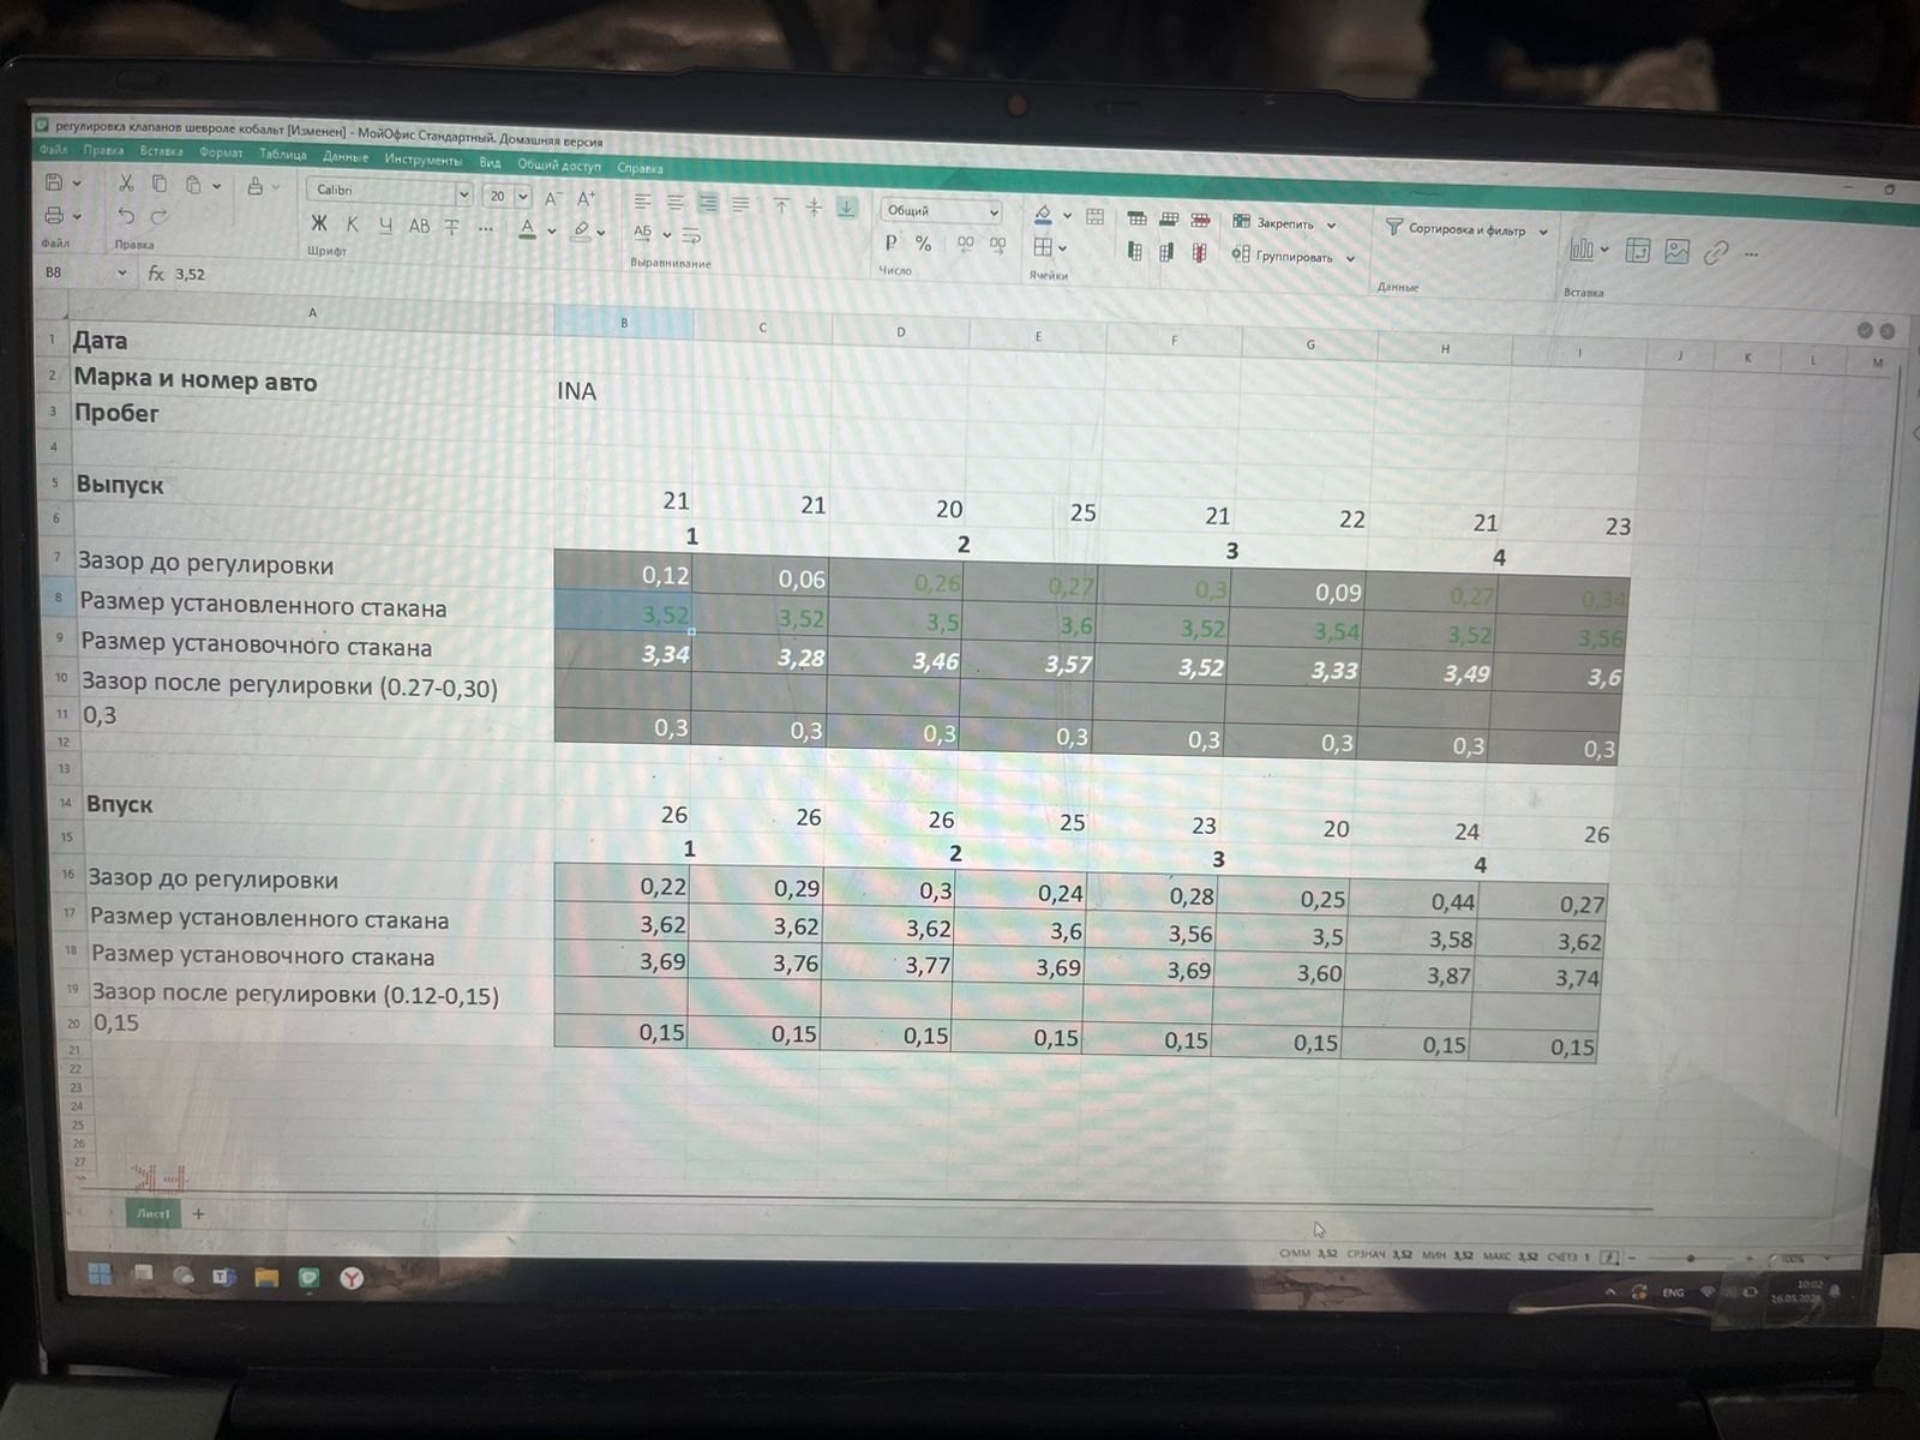Open the Формат menu
The image size is (1920, 1440).
point(221,152)
